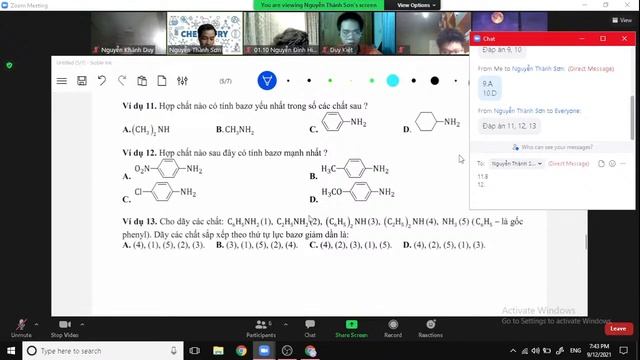Redo the whiteboard stroke
Image resolution: width=640 pixels, height=360 pixels.
click(122, 81)
